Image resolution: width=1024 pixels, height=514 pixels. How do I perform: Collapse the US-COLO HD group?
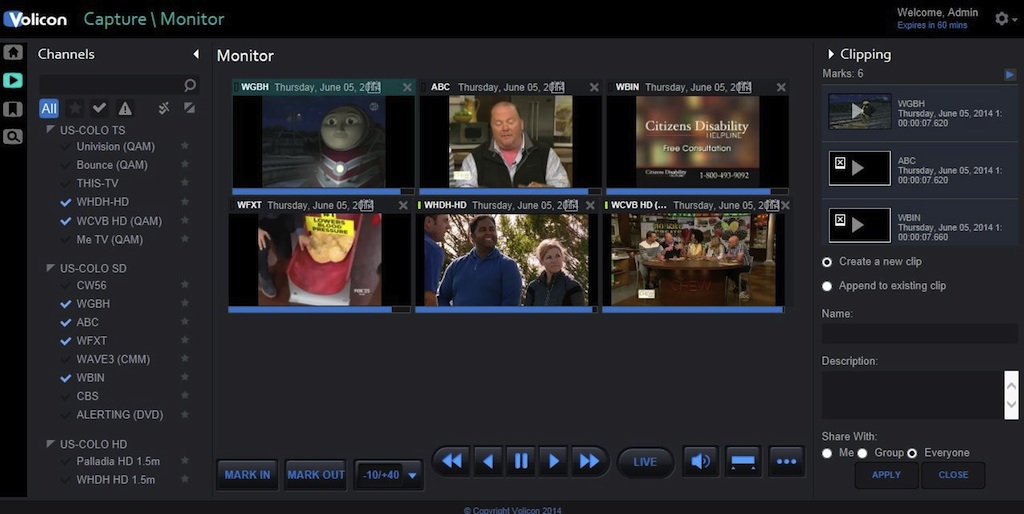pos(50,443)
